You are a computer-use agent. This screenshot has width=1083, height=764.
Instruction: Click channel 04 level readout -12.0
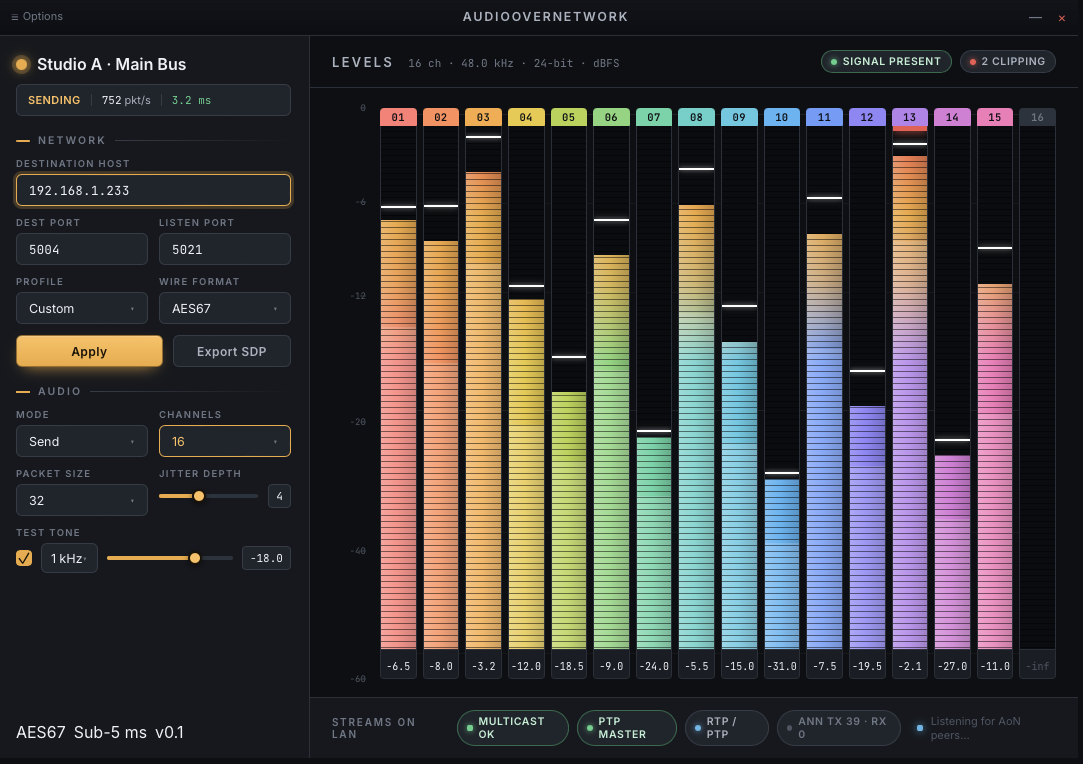[x=526, y=666]
